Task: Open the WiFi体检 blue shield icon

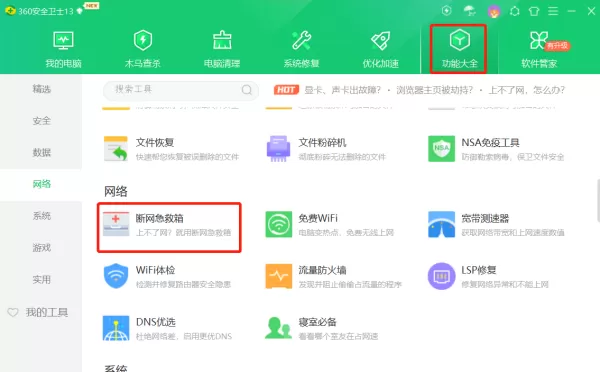Action: pyautogui.click(x=116, y=276)
